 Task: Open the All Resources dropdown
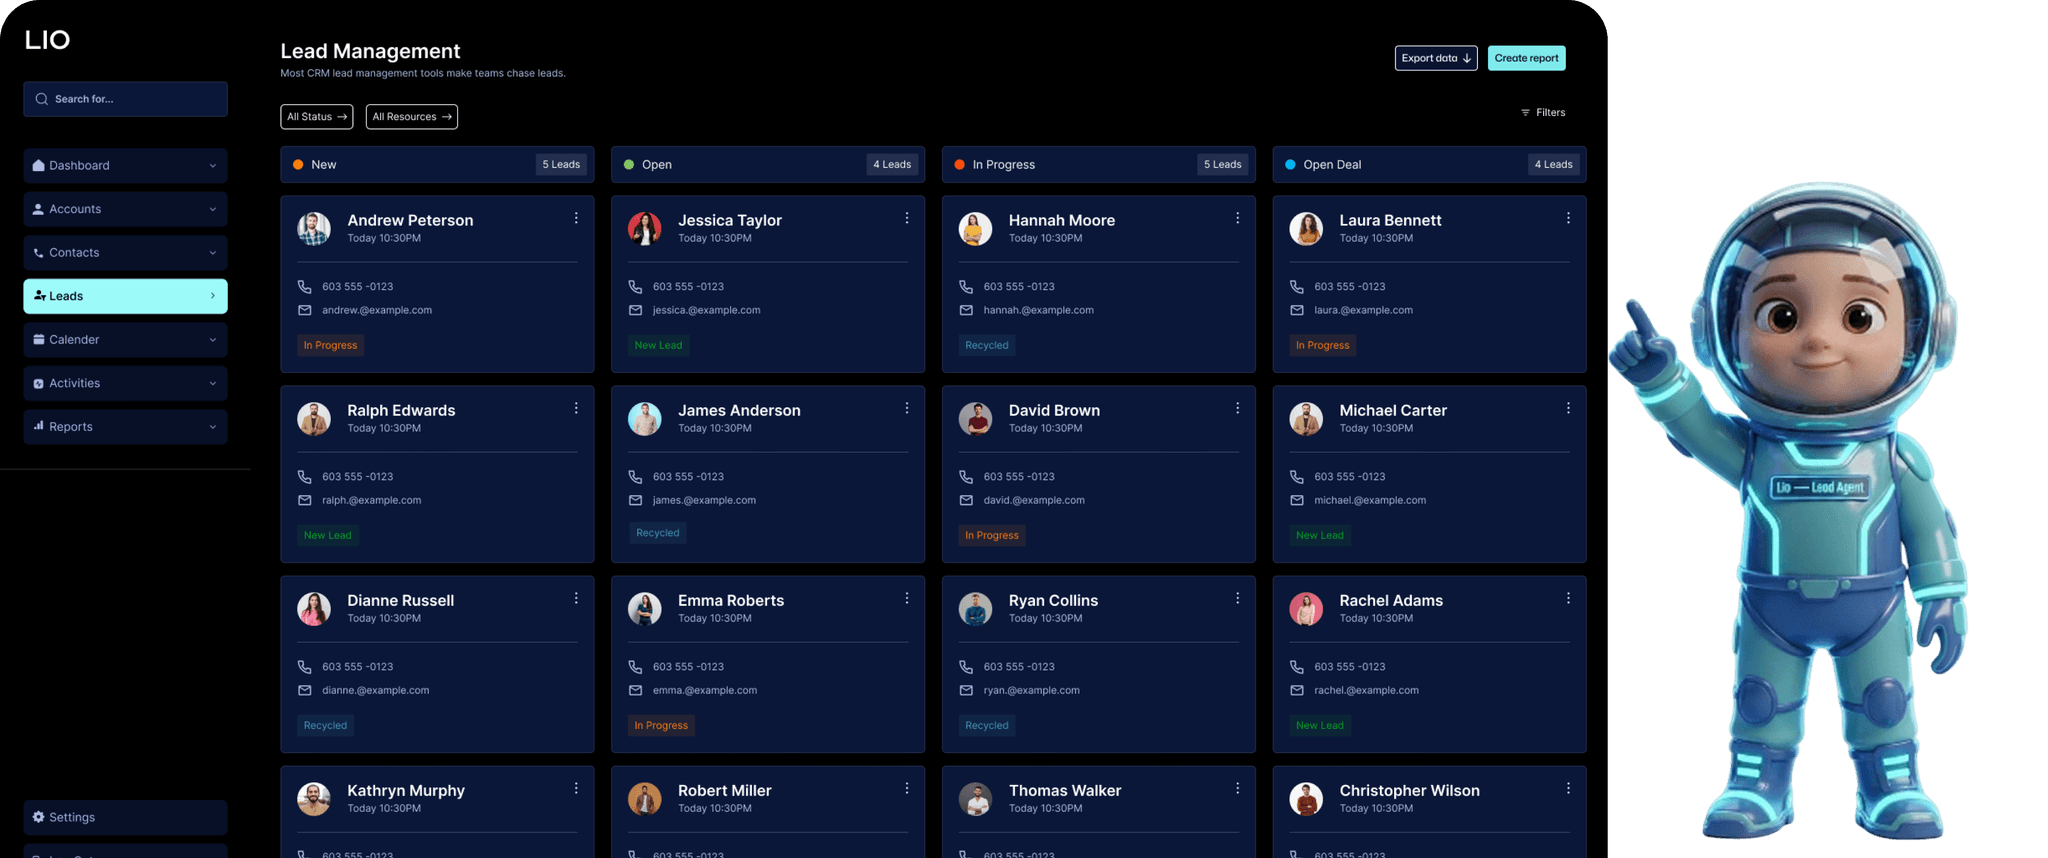tap(412, 117)
